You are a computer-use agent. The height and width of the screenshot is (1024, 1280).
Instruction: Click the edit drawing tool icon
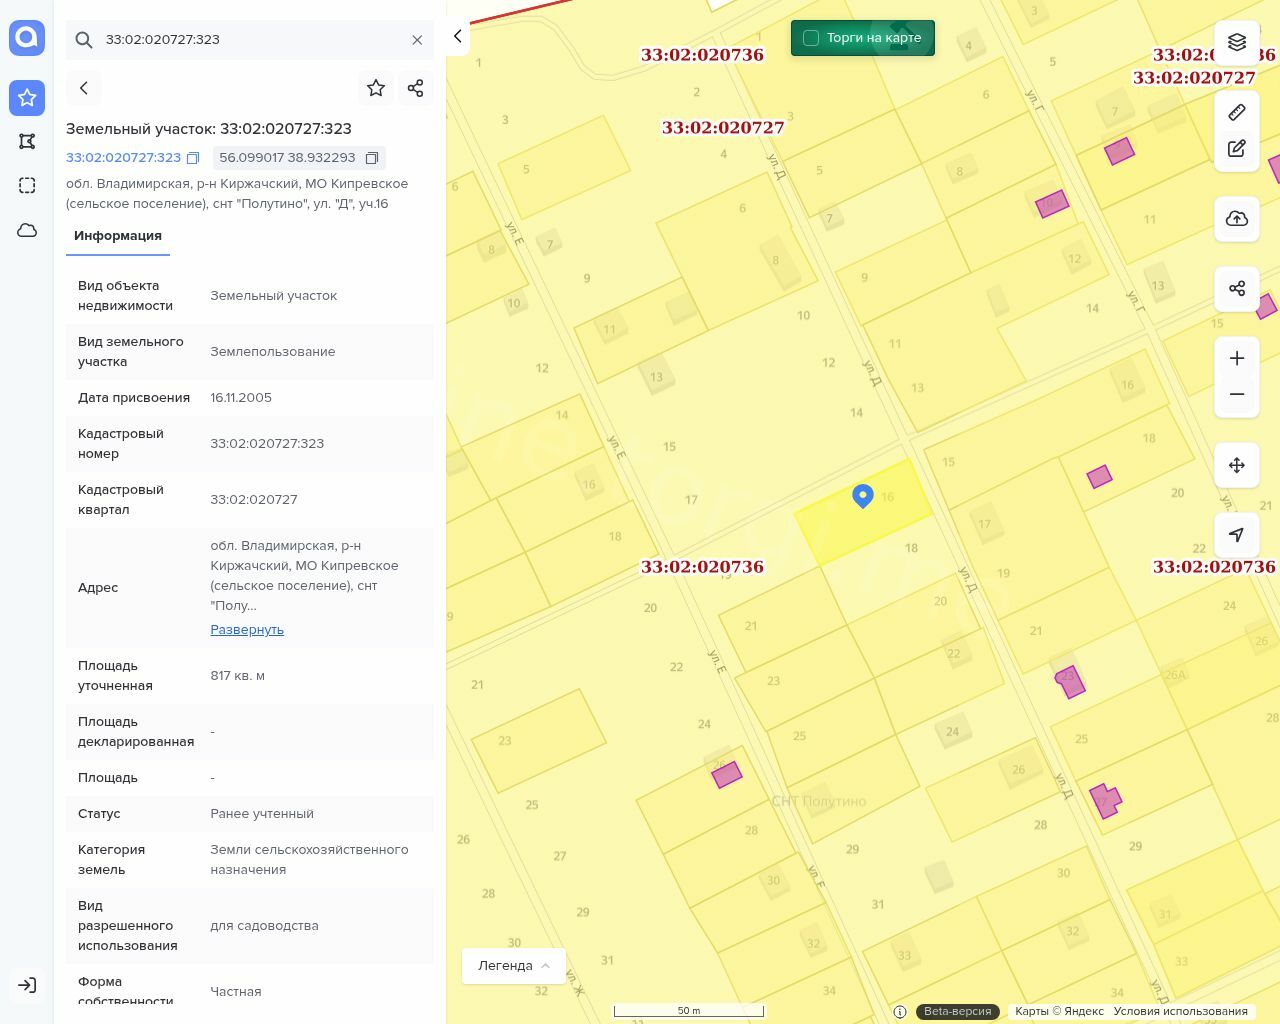tap(1237, 149)
